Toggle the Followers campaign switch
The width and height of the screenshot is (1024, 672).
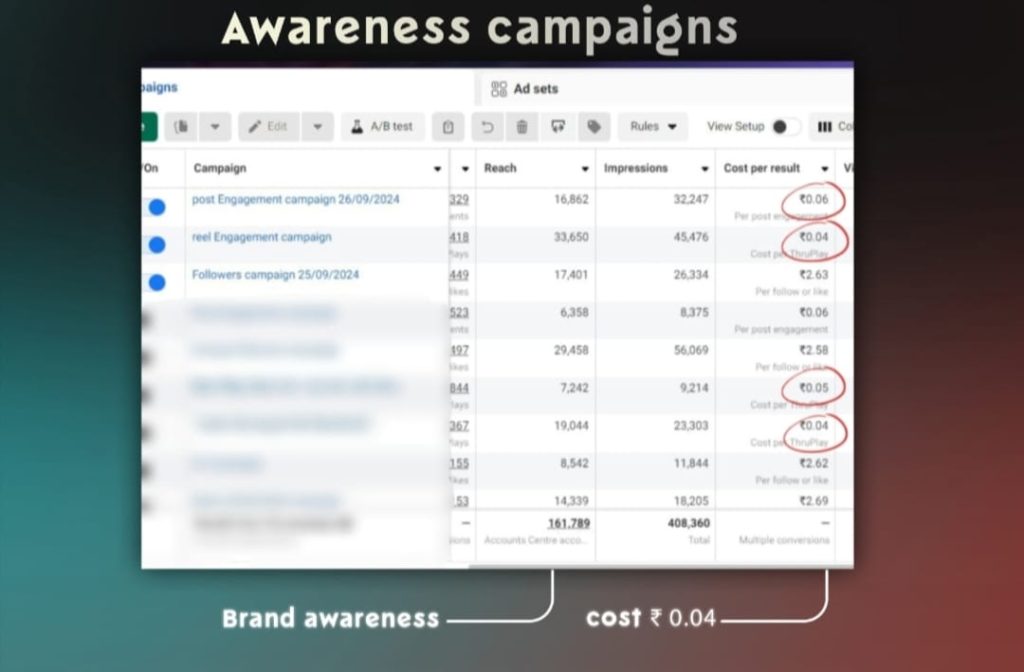[x=155, y=283]
